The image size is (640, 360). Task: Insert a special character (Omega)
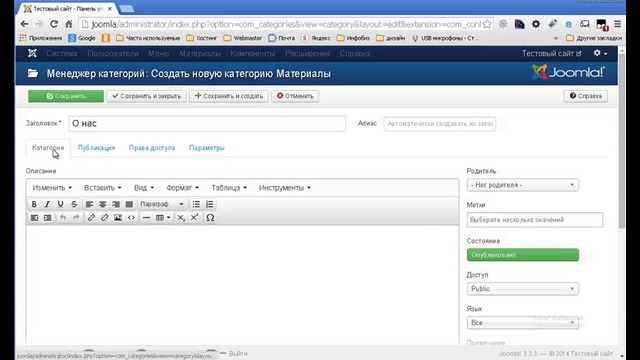[x=210, y=218]
